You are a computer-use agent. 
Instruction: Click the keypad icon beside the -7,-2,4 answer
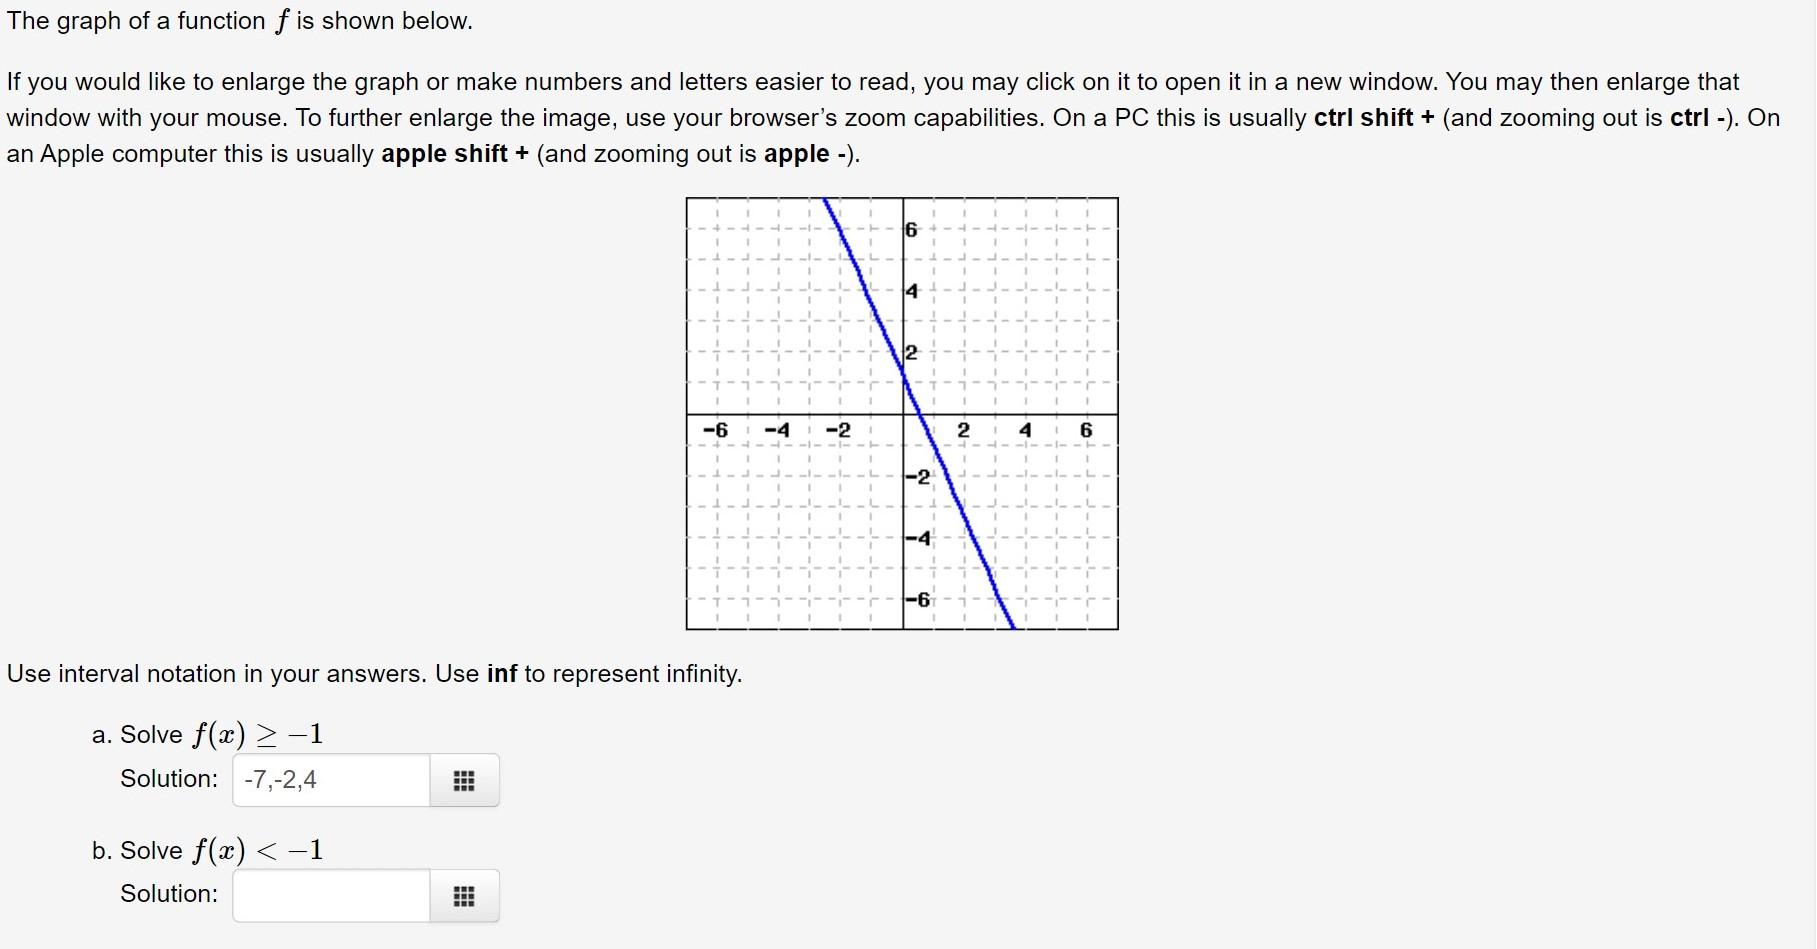coord(463,781)
